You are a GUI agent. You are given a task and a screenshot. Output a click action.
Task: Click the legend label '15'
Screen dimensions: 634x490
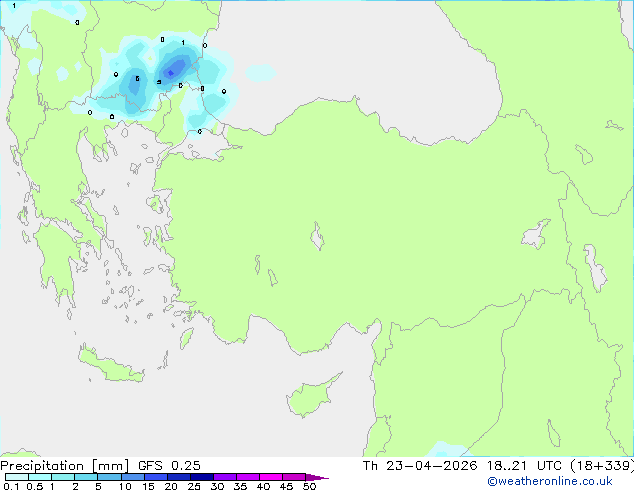coord(148,486)
